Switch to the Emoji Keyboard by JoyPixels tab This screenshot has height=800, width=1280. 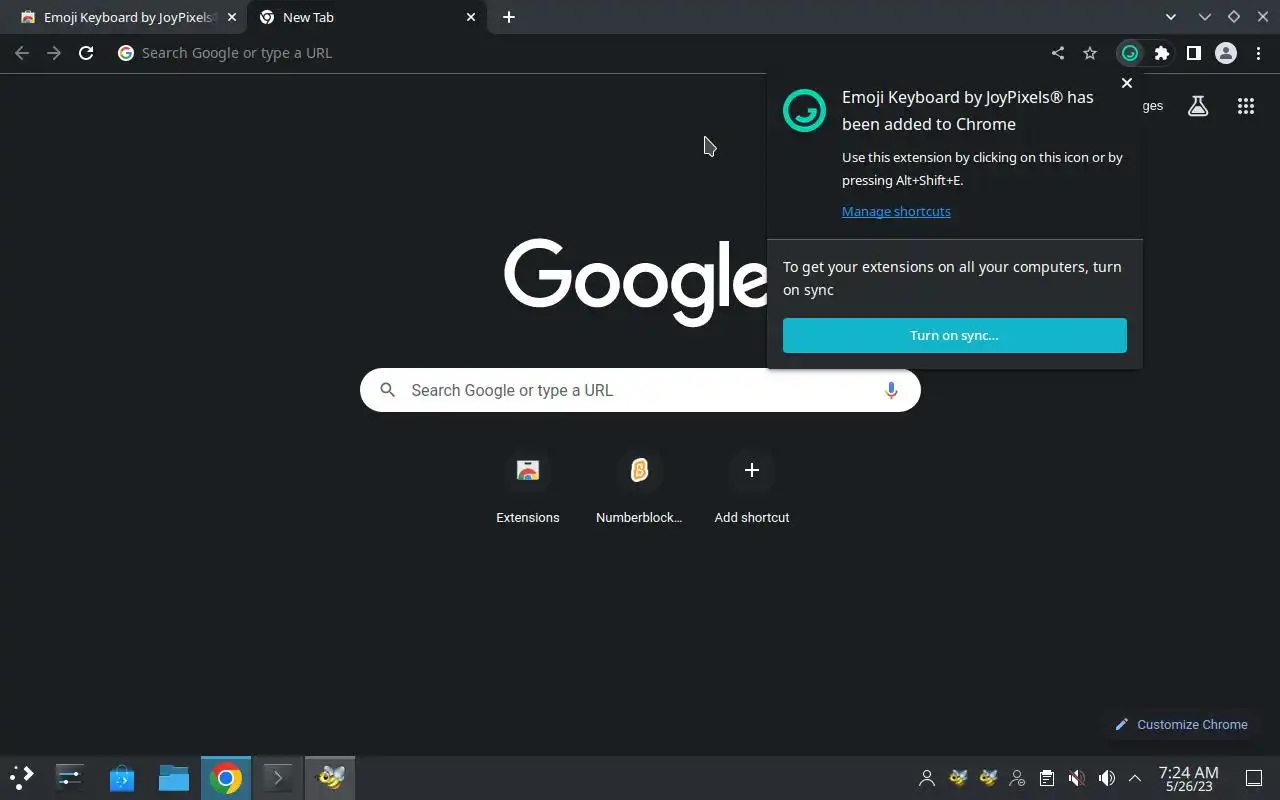(x=128, y=17)
